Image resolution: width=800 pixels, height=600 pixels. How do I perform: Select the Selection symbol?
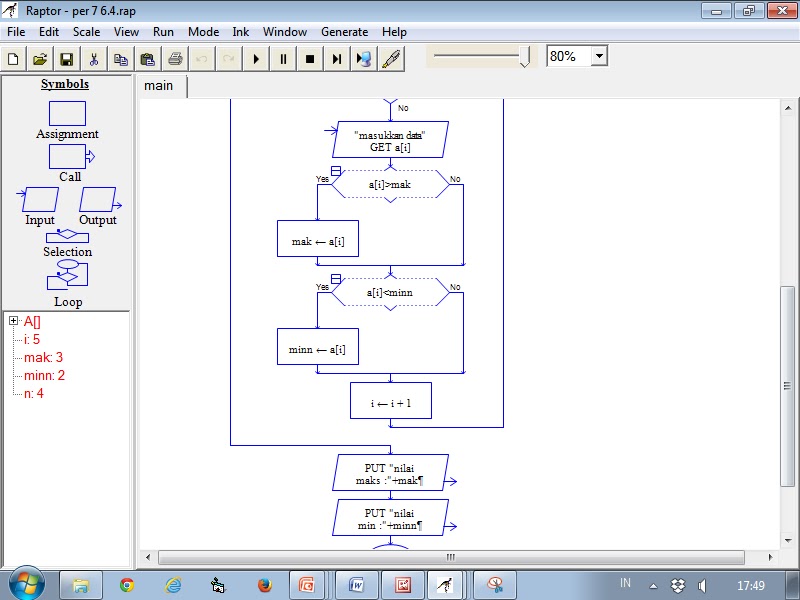(x=67, y=235)
